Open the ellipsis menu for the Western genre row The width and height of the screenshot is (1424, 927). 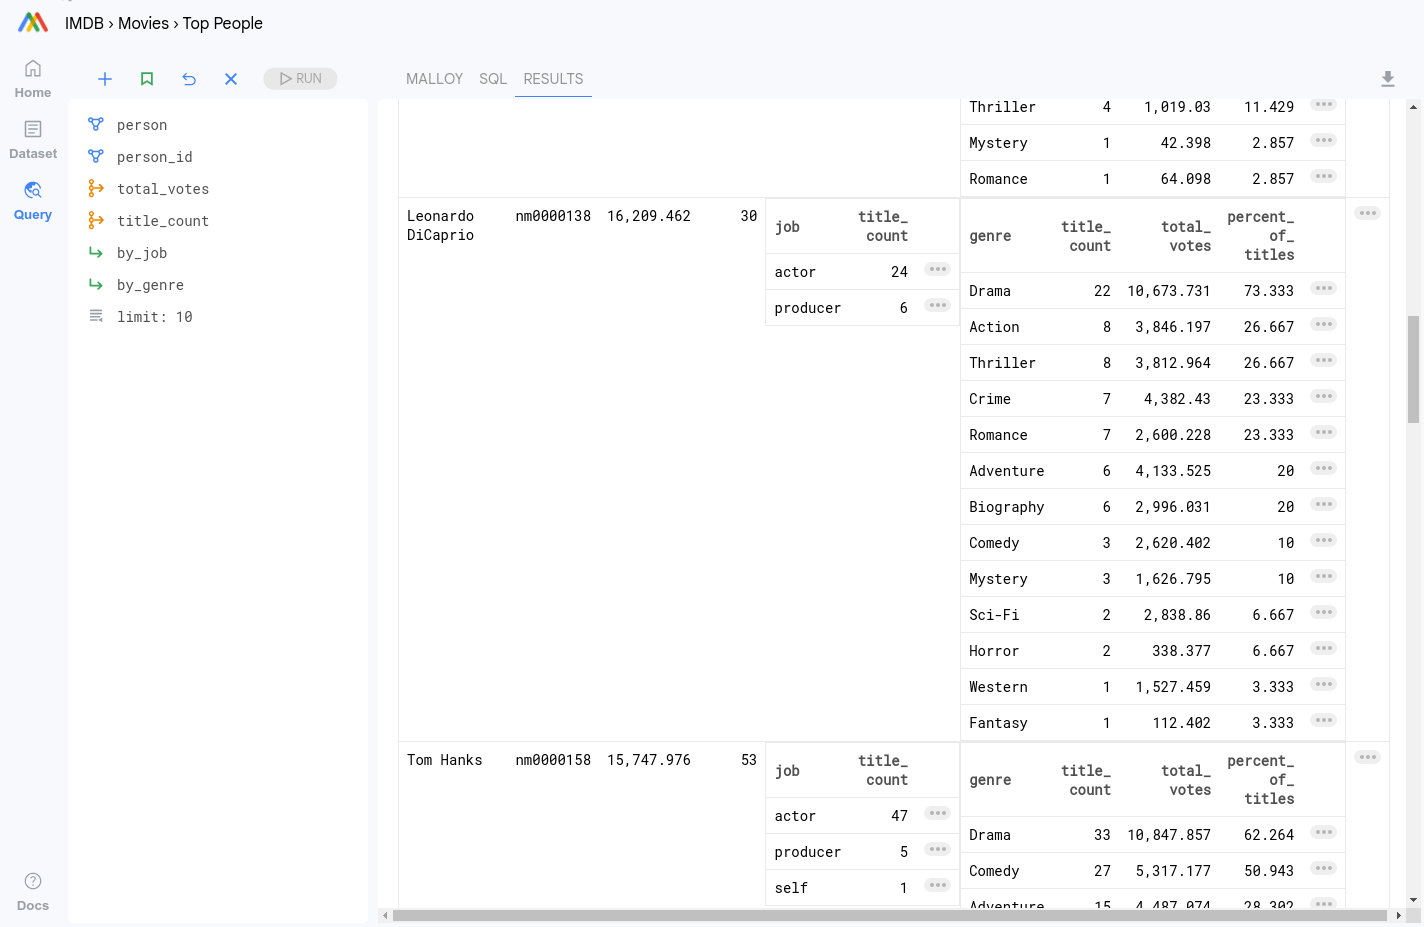[1324, 684]
